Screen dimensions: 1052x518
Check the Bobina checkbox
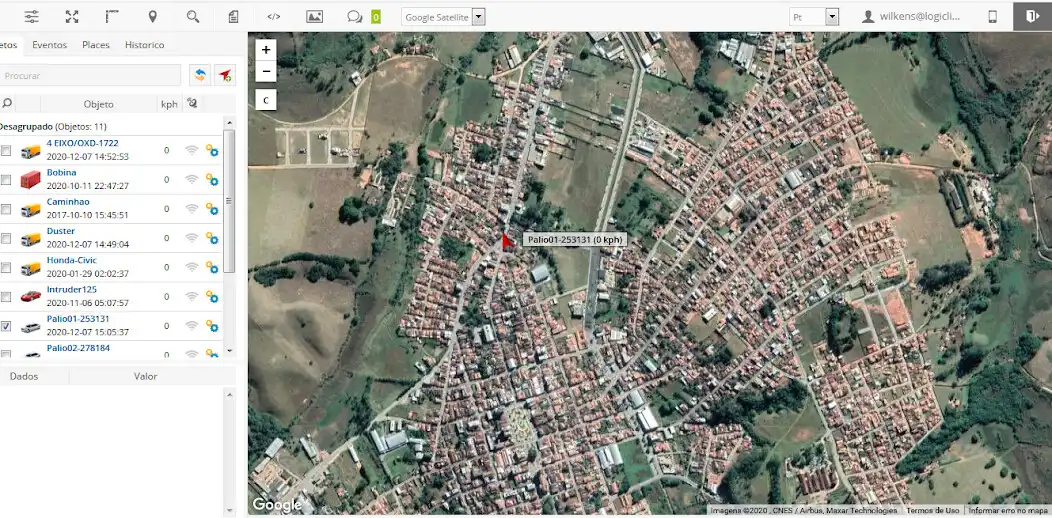[x=6, y=180]
